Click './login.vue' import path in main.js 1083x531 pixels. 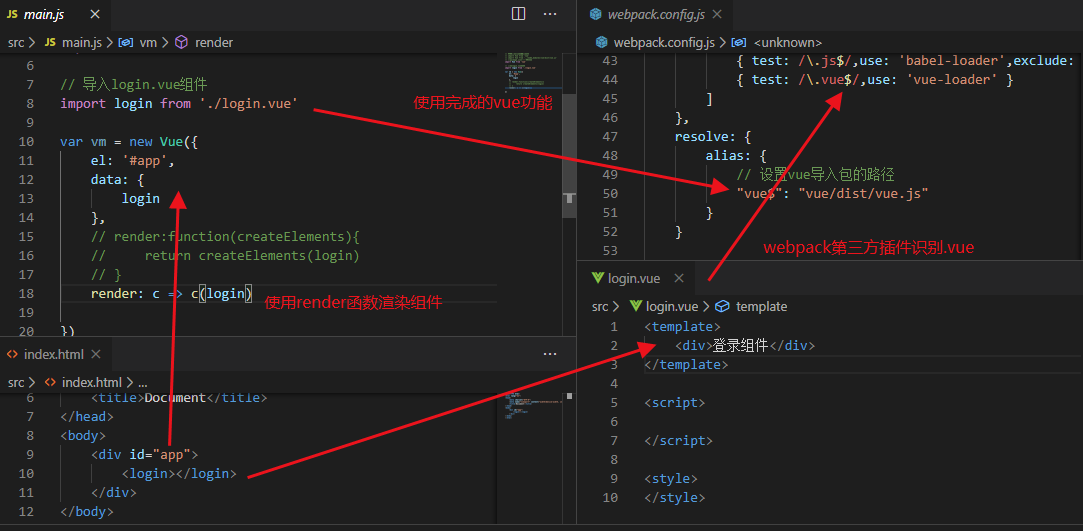point(249,104)
